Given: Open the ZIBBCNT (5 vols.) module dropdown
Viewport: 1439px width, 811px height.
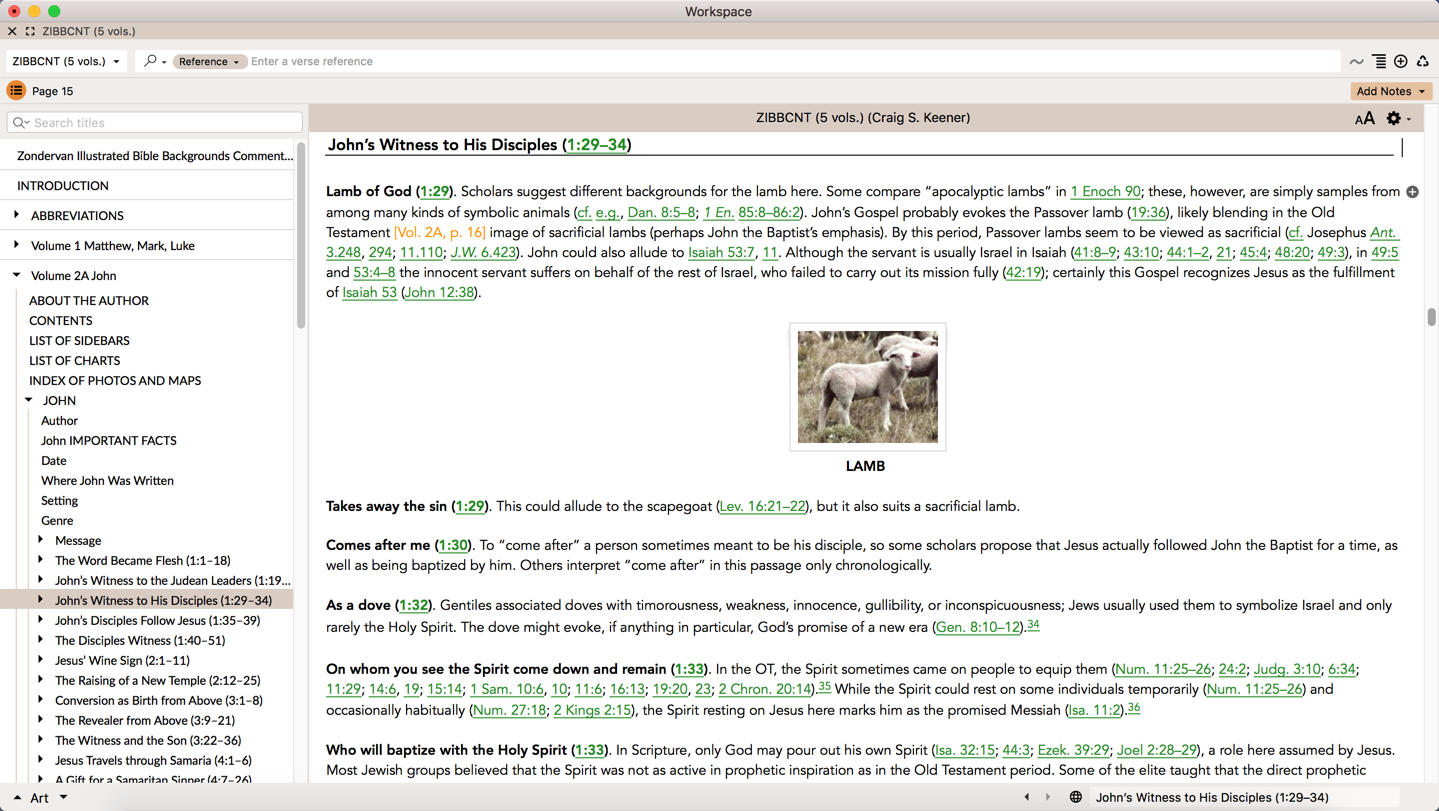Looking at the screenshot, I should coord(66,61).
